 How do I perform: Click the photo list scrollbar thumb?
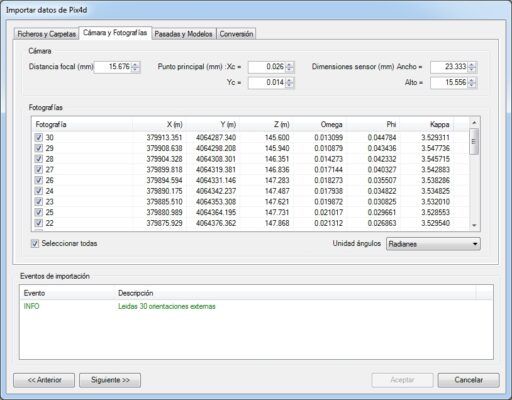coord(474,142)
